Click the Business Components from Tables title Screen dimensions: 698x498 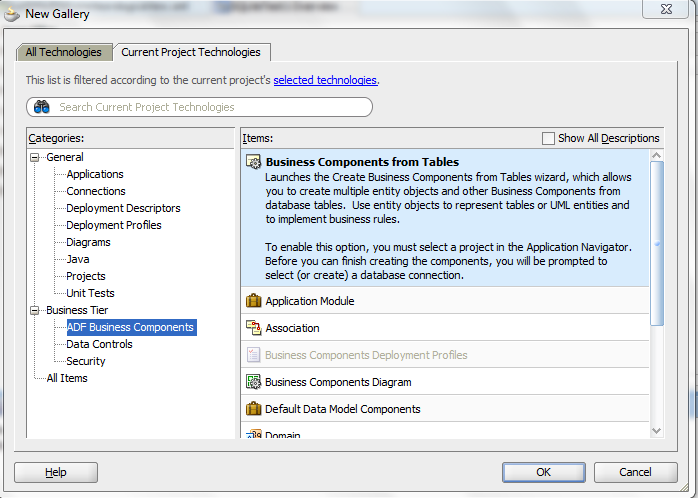pyautogui.click(x=362, y=162)
